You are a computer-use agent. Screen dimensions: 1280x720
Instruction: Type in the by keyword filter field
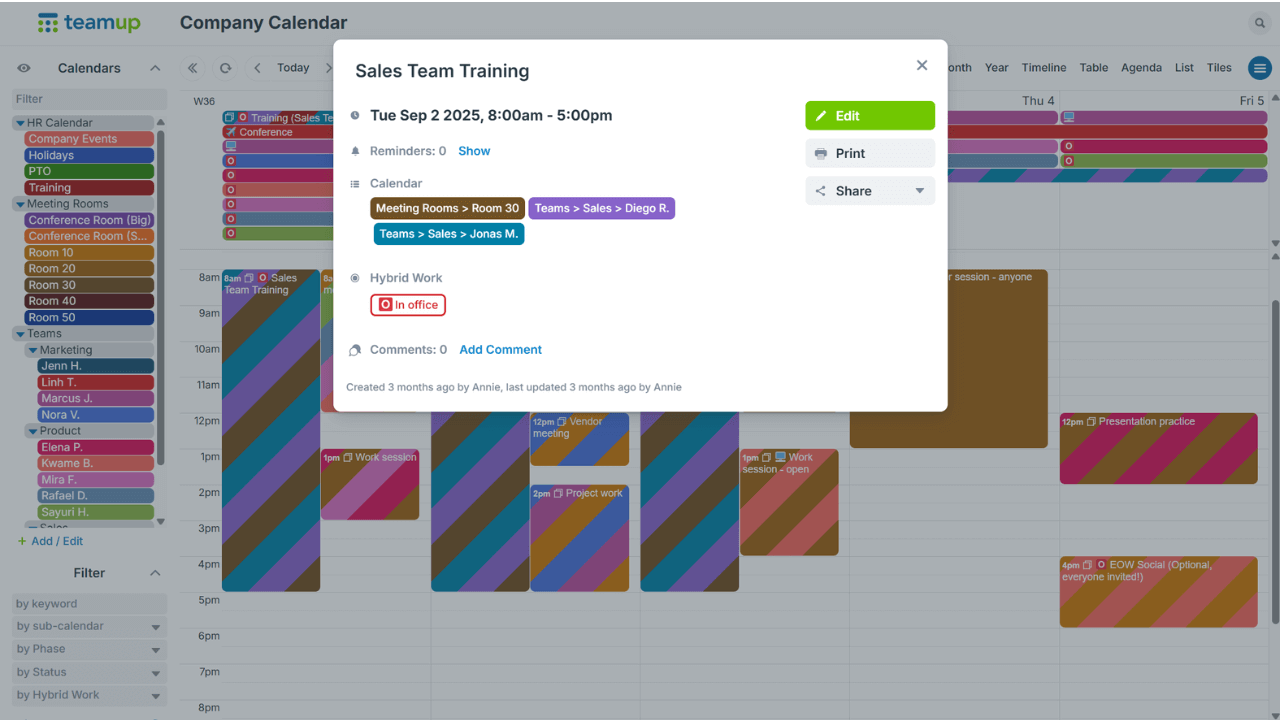point(89,604)
